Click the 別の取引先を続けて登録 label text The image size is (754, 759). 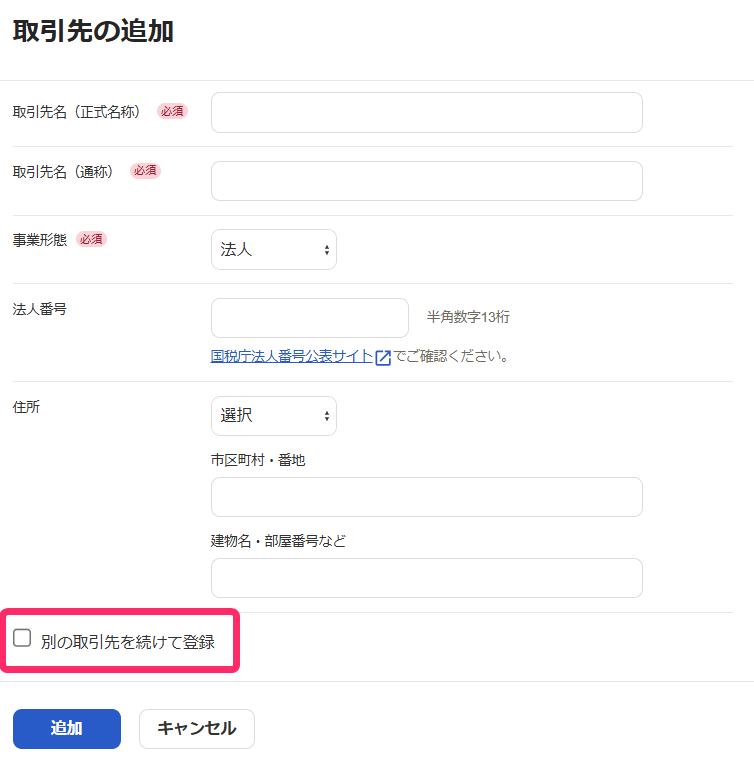[128, 642]
